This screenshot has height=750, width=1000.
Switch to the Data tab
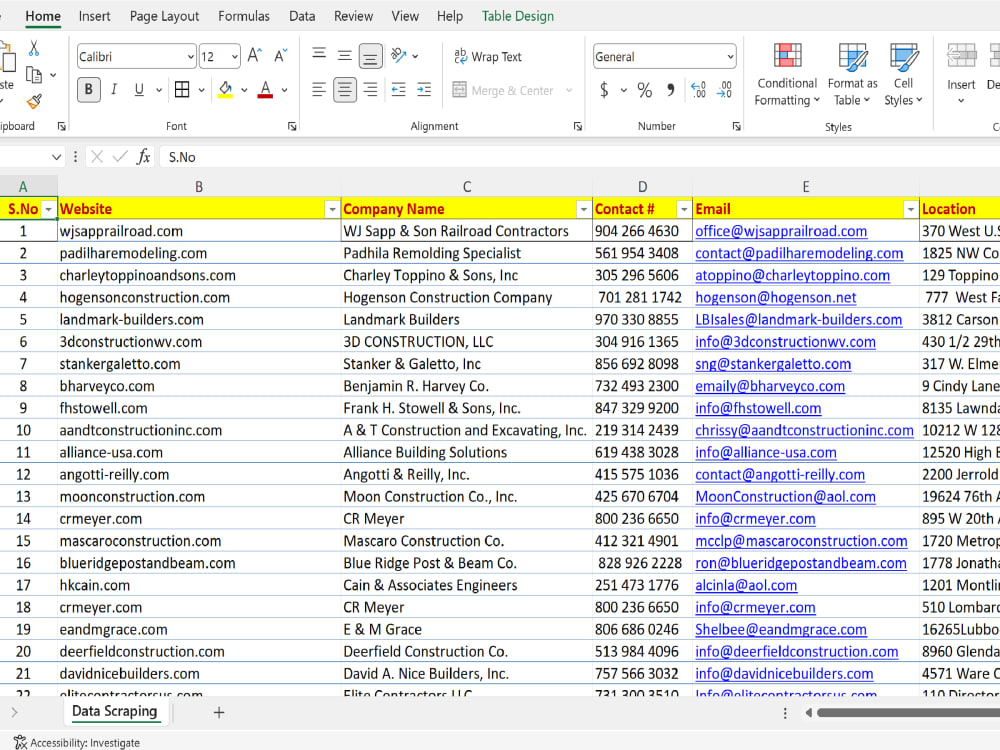pyautogui.click(x=302, y=16)
